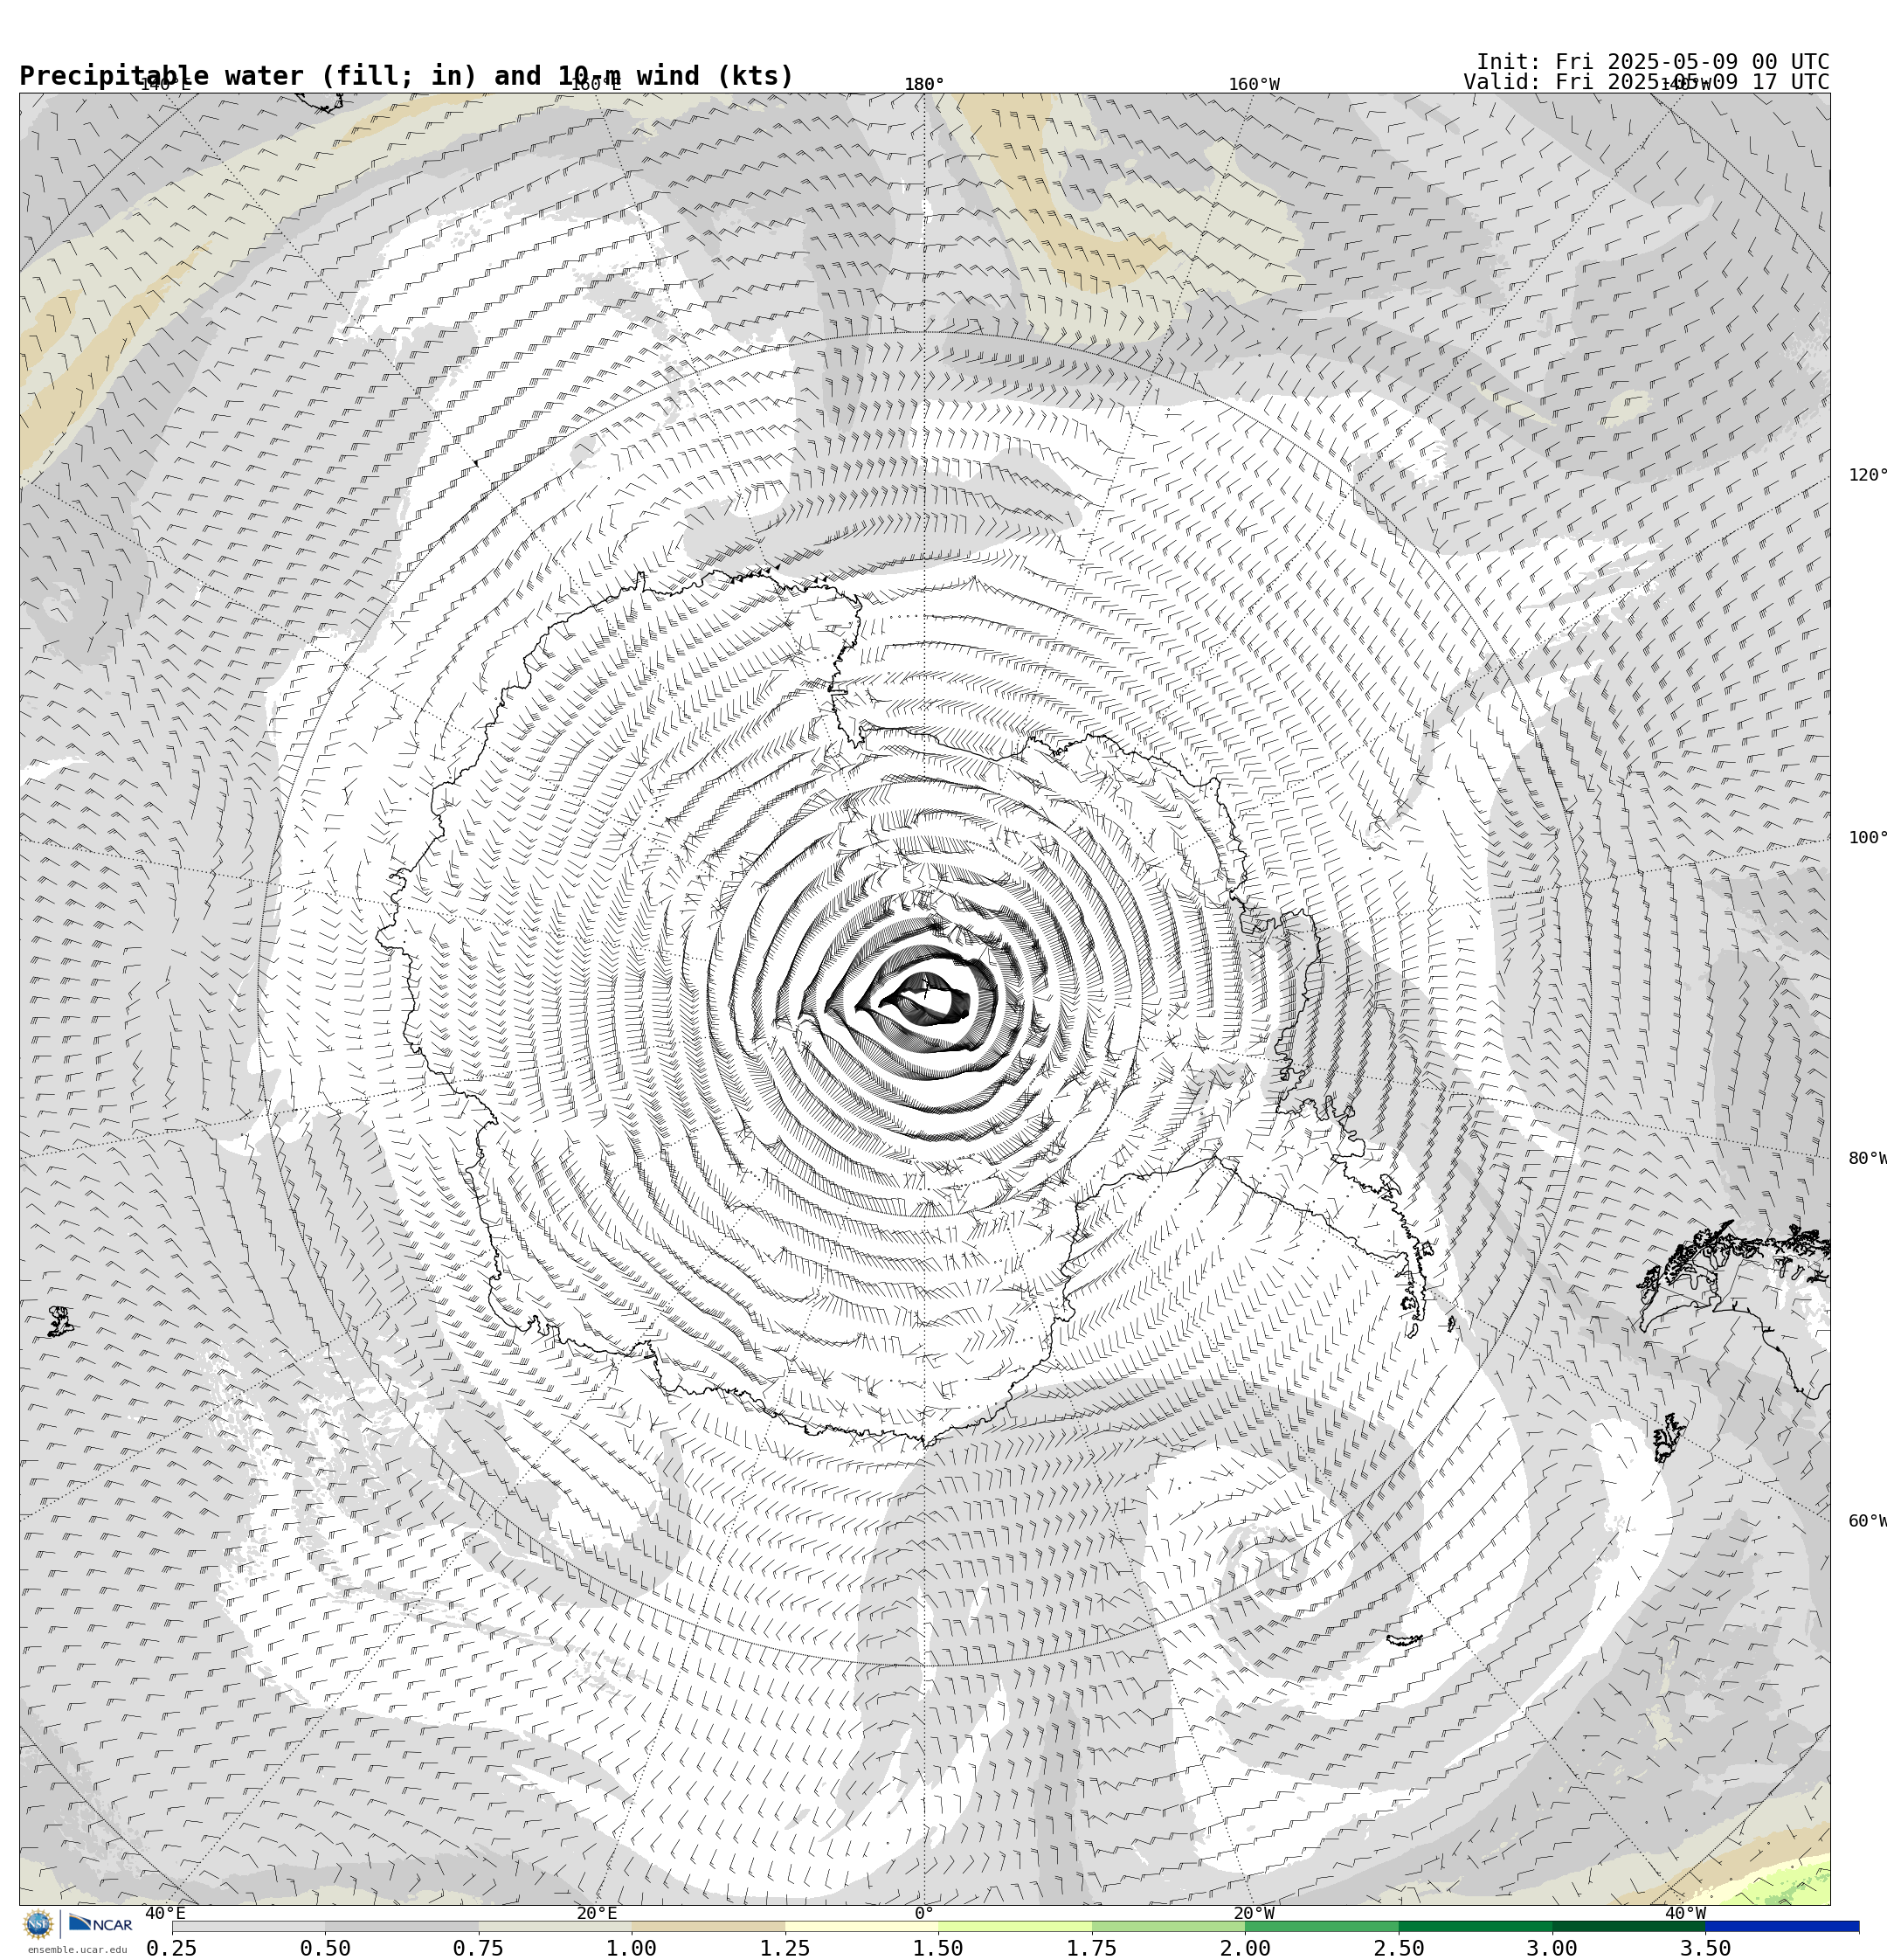Click the 0.50 colorbar tick label
The image size is (1887, 1960).
click(325, 1948)
